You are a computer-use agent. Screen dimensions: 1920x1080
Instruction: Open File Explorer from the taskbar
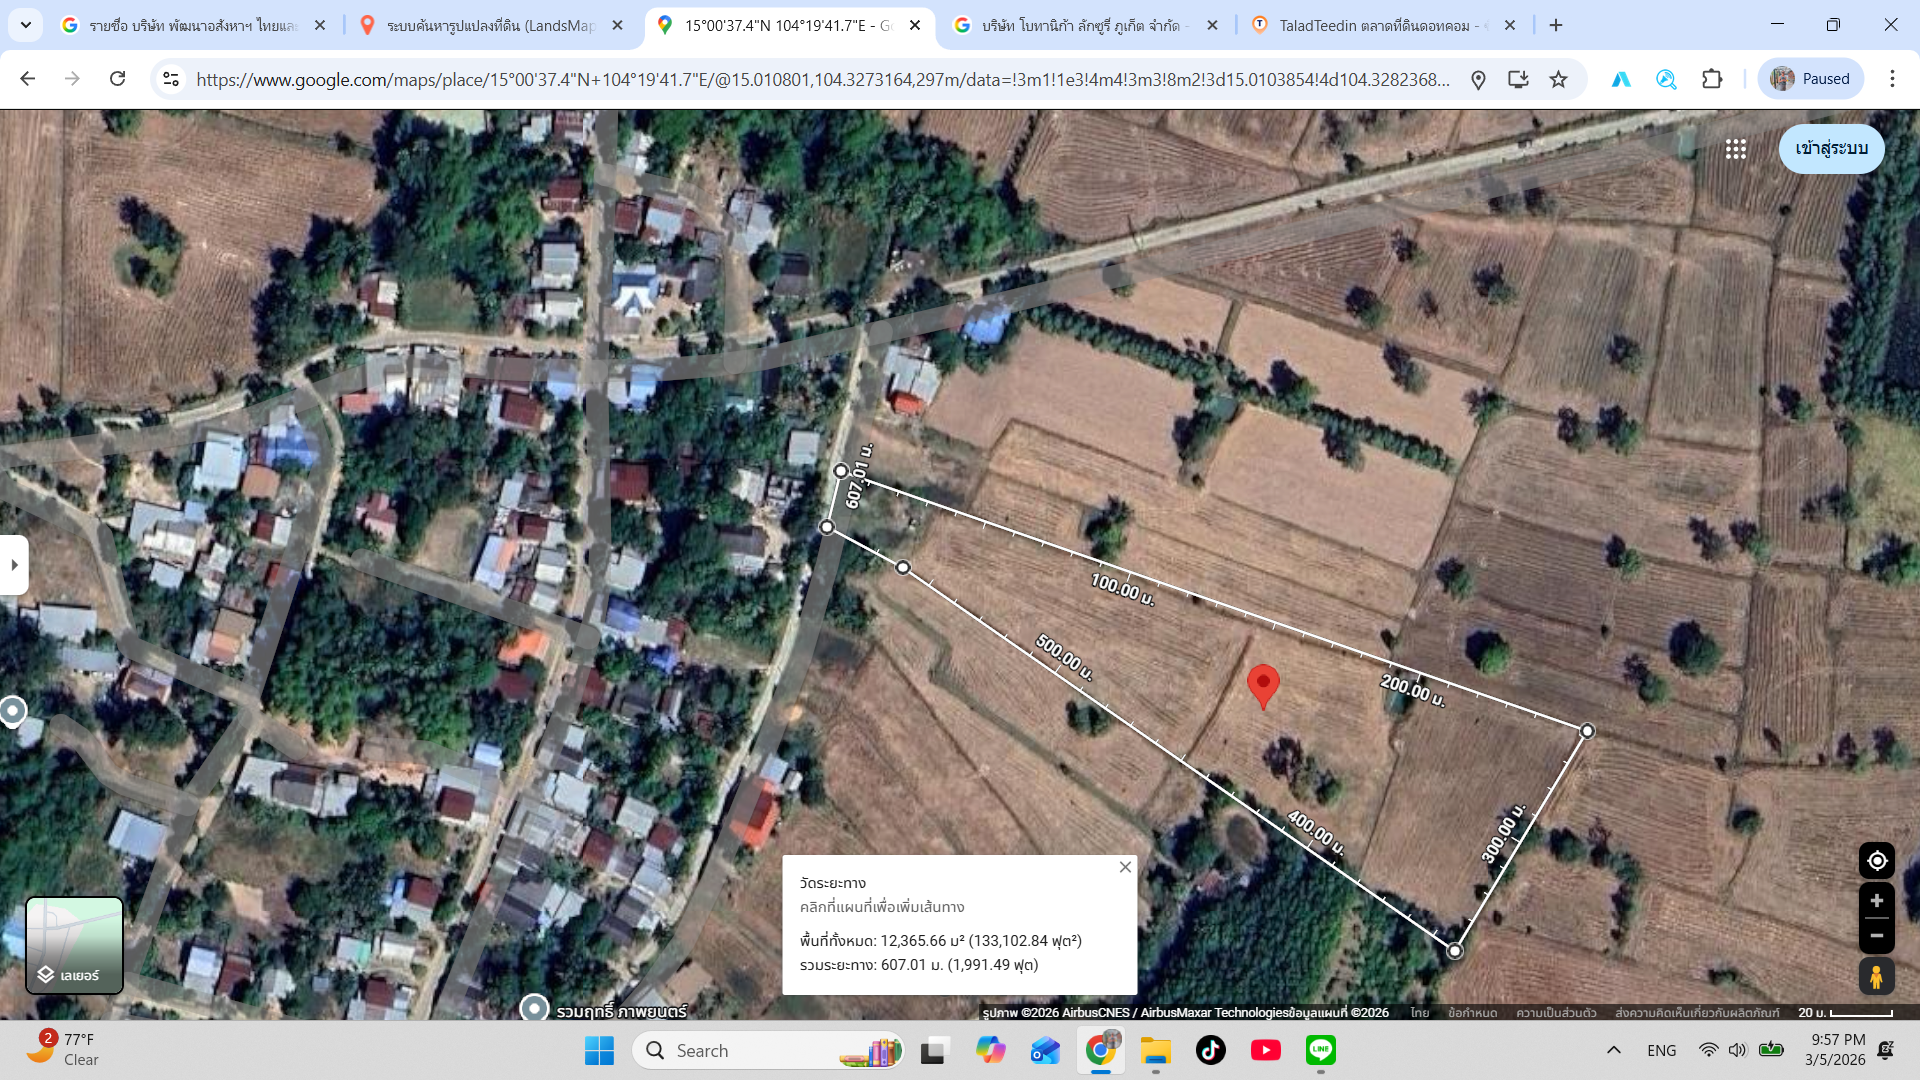[1155, 1050]
